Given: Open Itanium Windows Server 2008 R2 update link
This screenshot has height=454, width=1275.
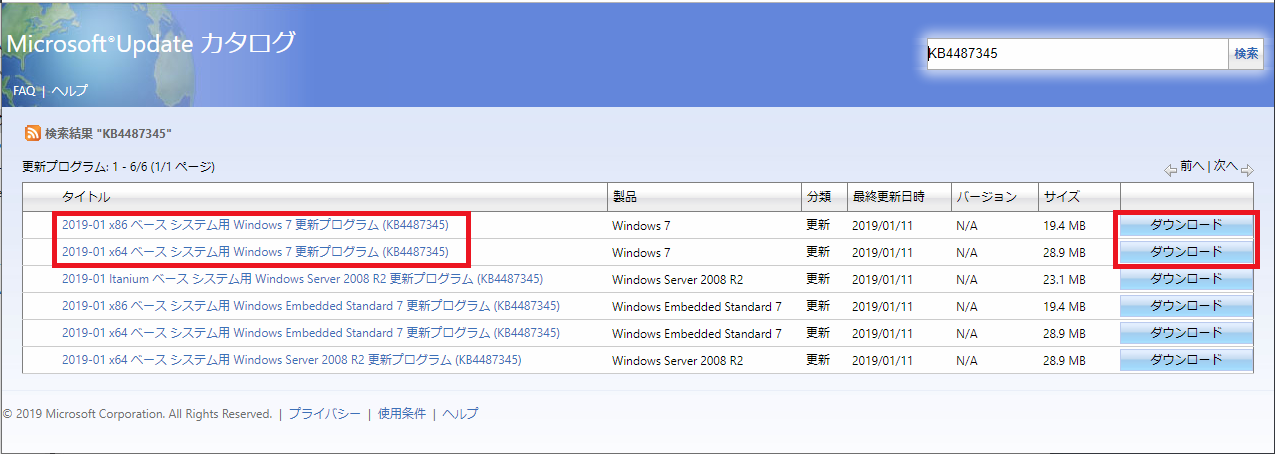Looking at the screenshot, I should [302, 279].
